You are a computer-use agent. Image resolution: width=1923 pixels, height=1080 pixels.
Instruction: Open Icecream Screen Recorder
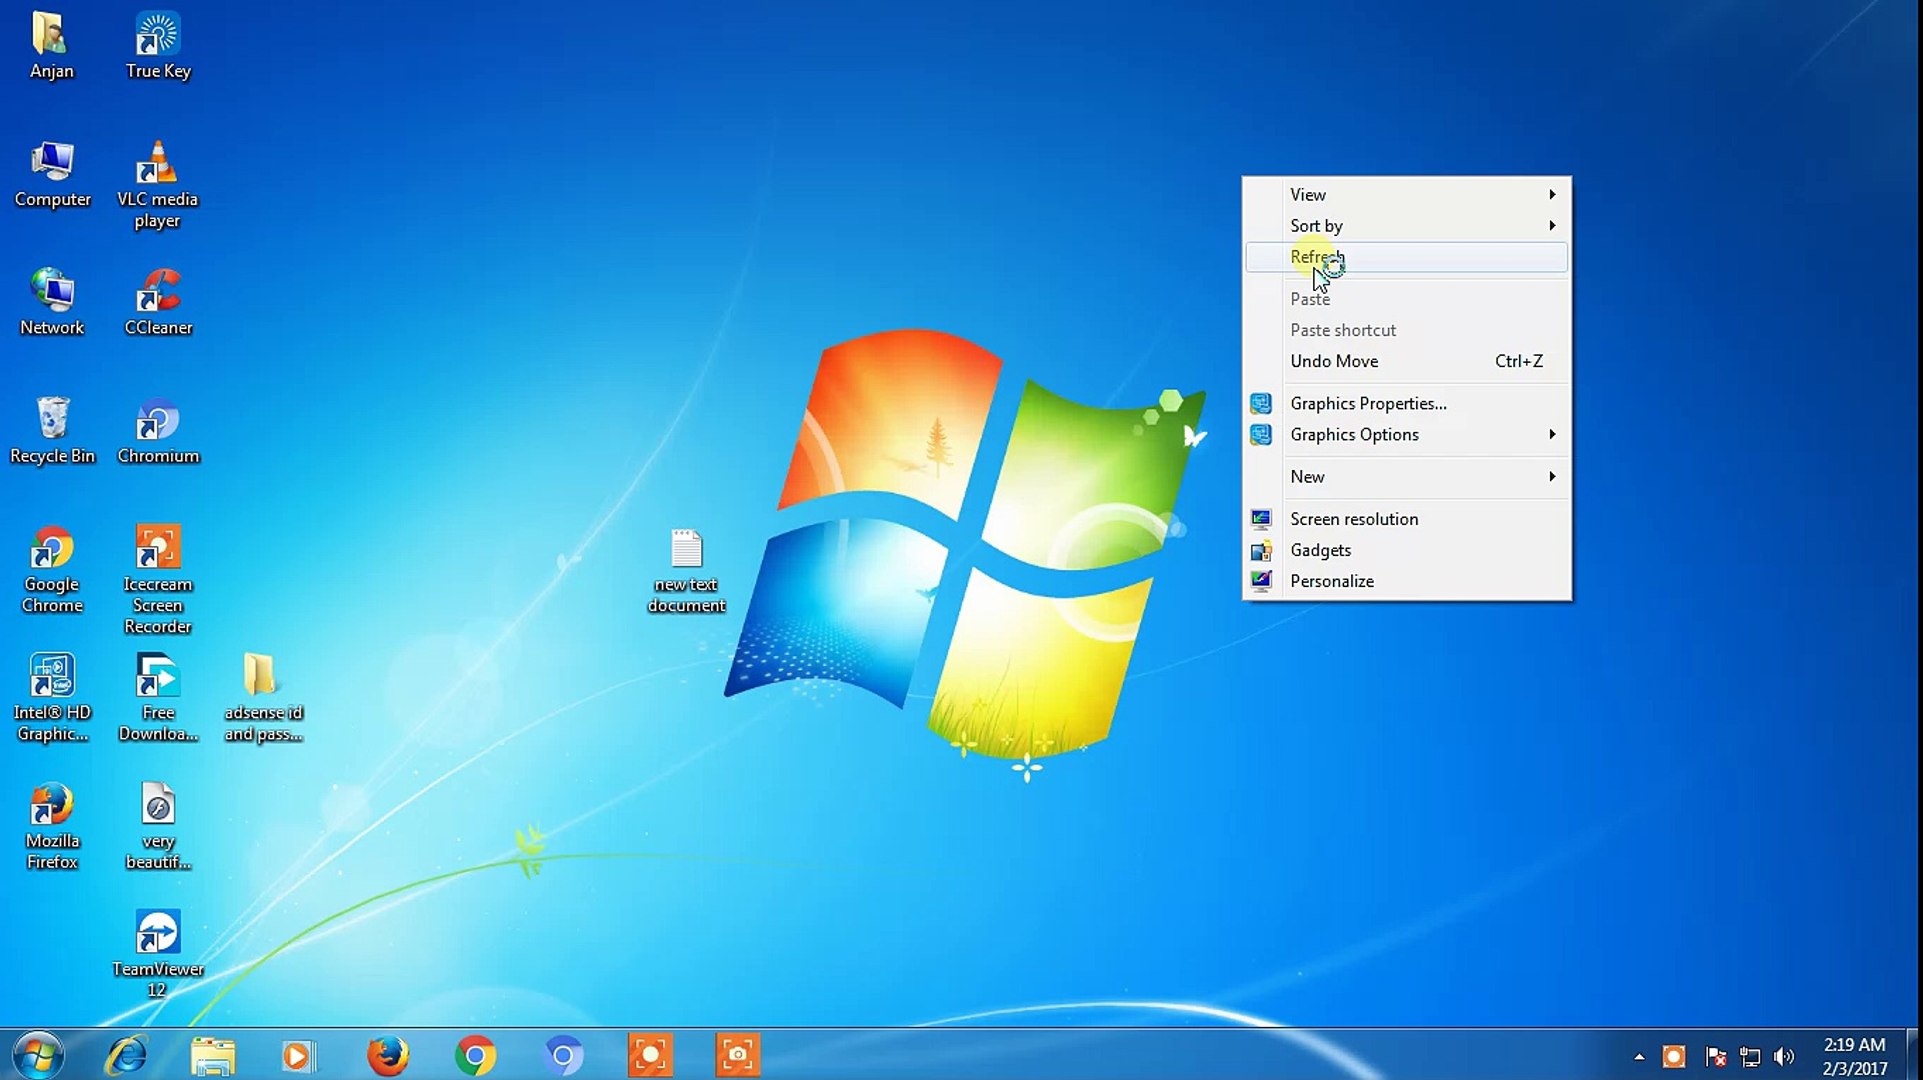[157, 548]
